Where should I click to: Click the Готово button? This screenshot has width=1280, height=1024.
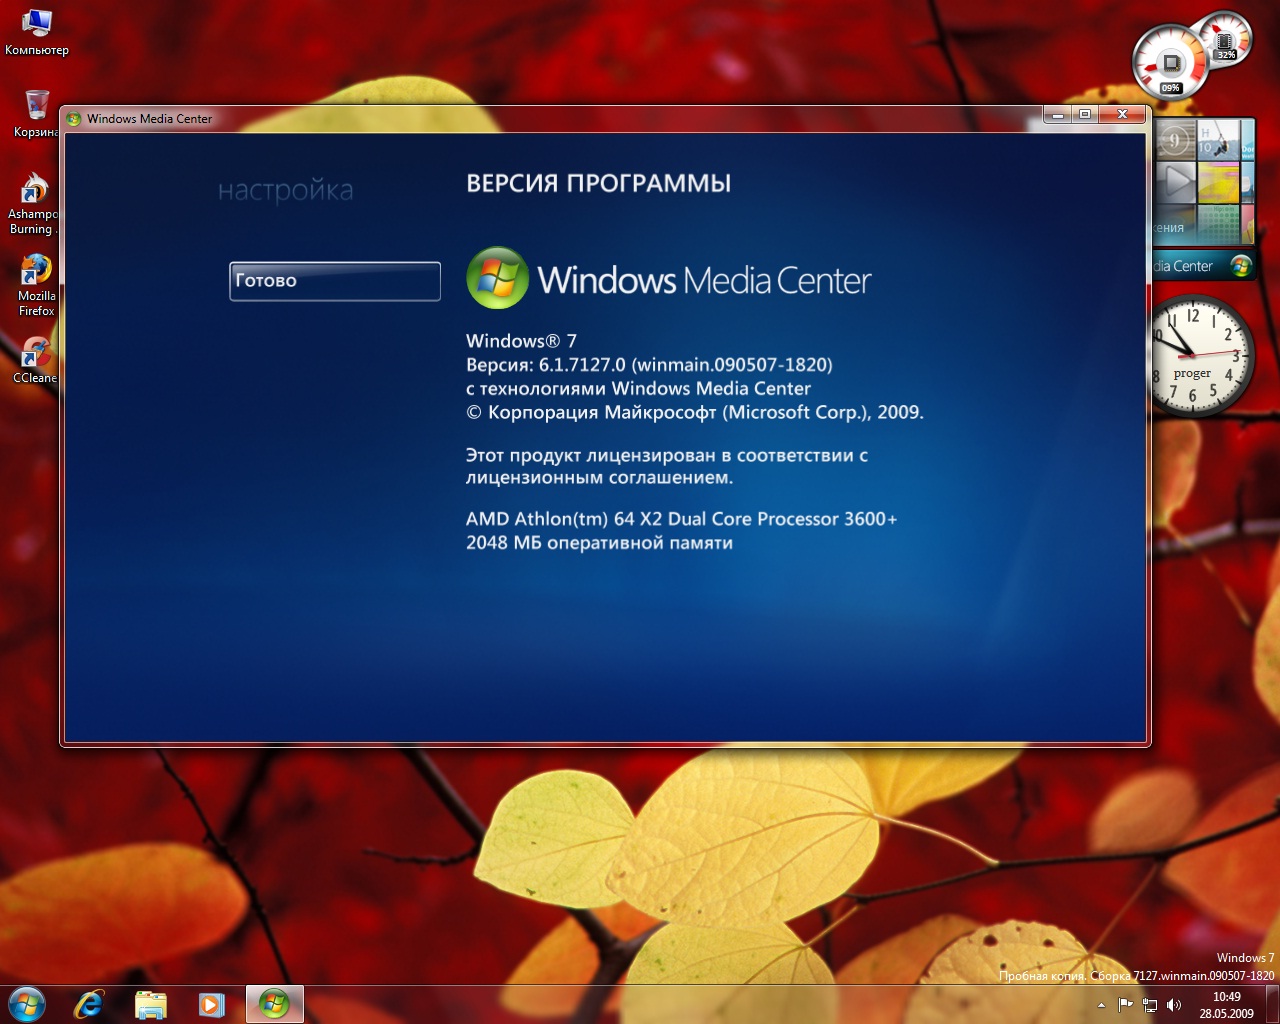pyautogui.click(x=335, y=281)
